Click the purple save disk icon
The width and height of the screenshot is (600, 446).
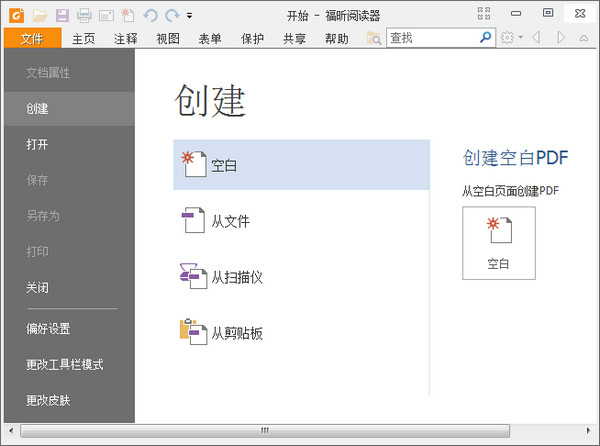click(x=62, y=15)
